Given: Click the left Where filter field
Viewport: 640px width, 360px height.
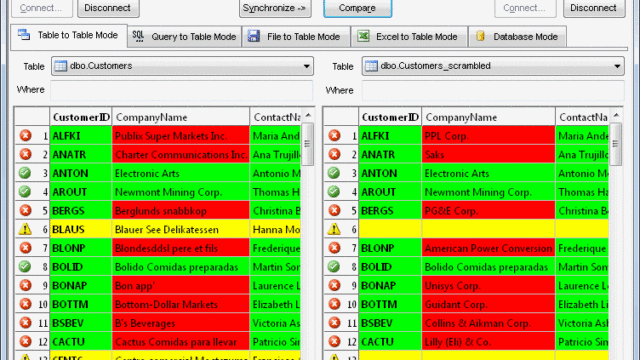Looking at the screenshot, I should click(182, 90).
